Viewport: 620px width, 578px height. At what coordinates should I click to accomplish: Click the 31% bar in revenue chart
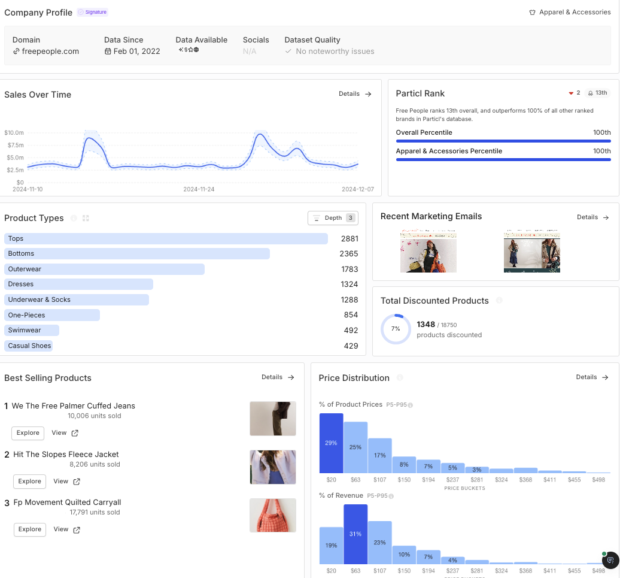point(355,534)
